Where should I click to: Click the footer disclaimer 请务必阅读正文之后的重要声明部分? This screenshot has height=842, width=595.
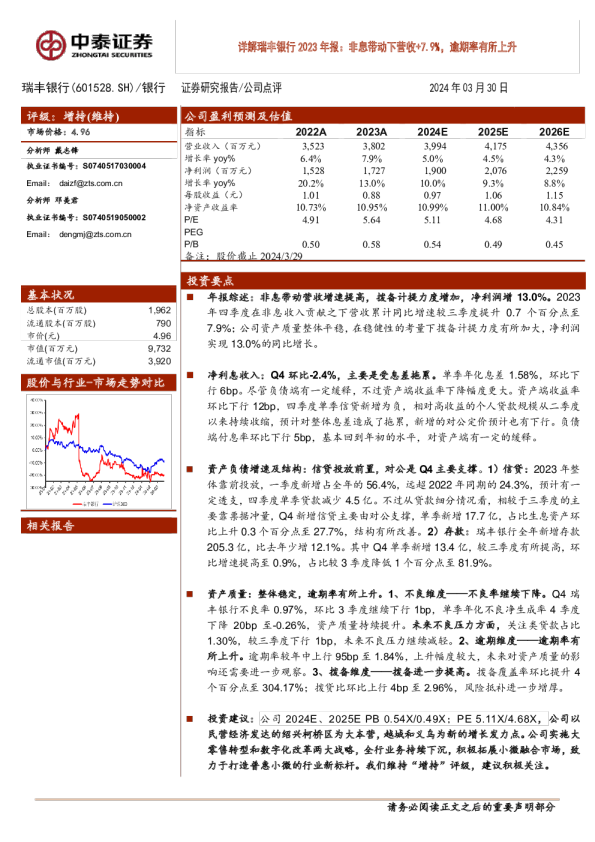tap(471, 807)
